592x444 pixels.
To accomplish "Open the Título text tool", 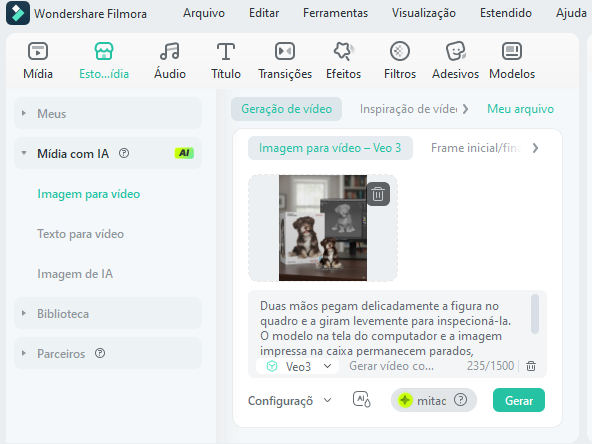I will (x=226, y=61).
